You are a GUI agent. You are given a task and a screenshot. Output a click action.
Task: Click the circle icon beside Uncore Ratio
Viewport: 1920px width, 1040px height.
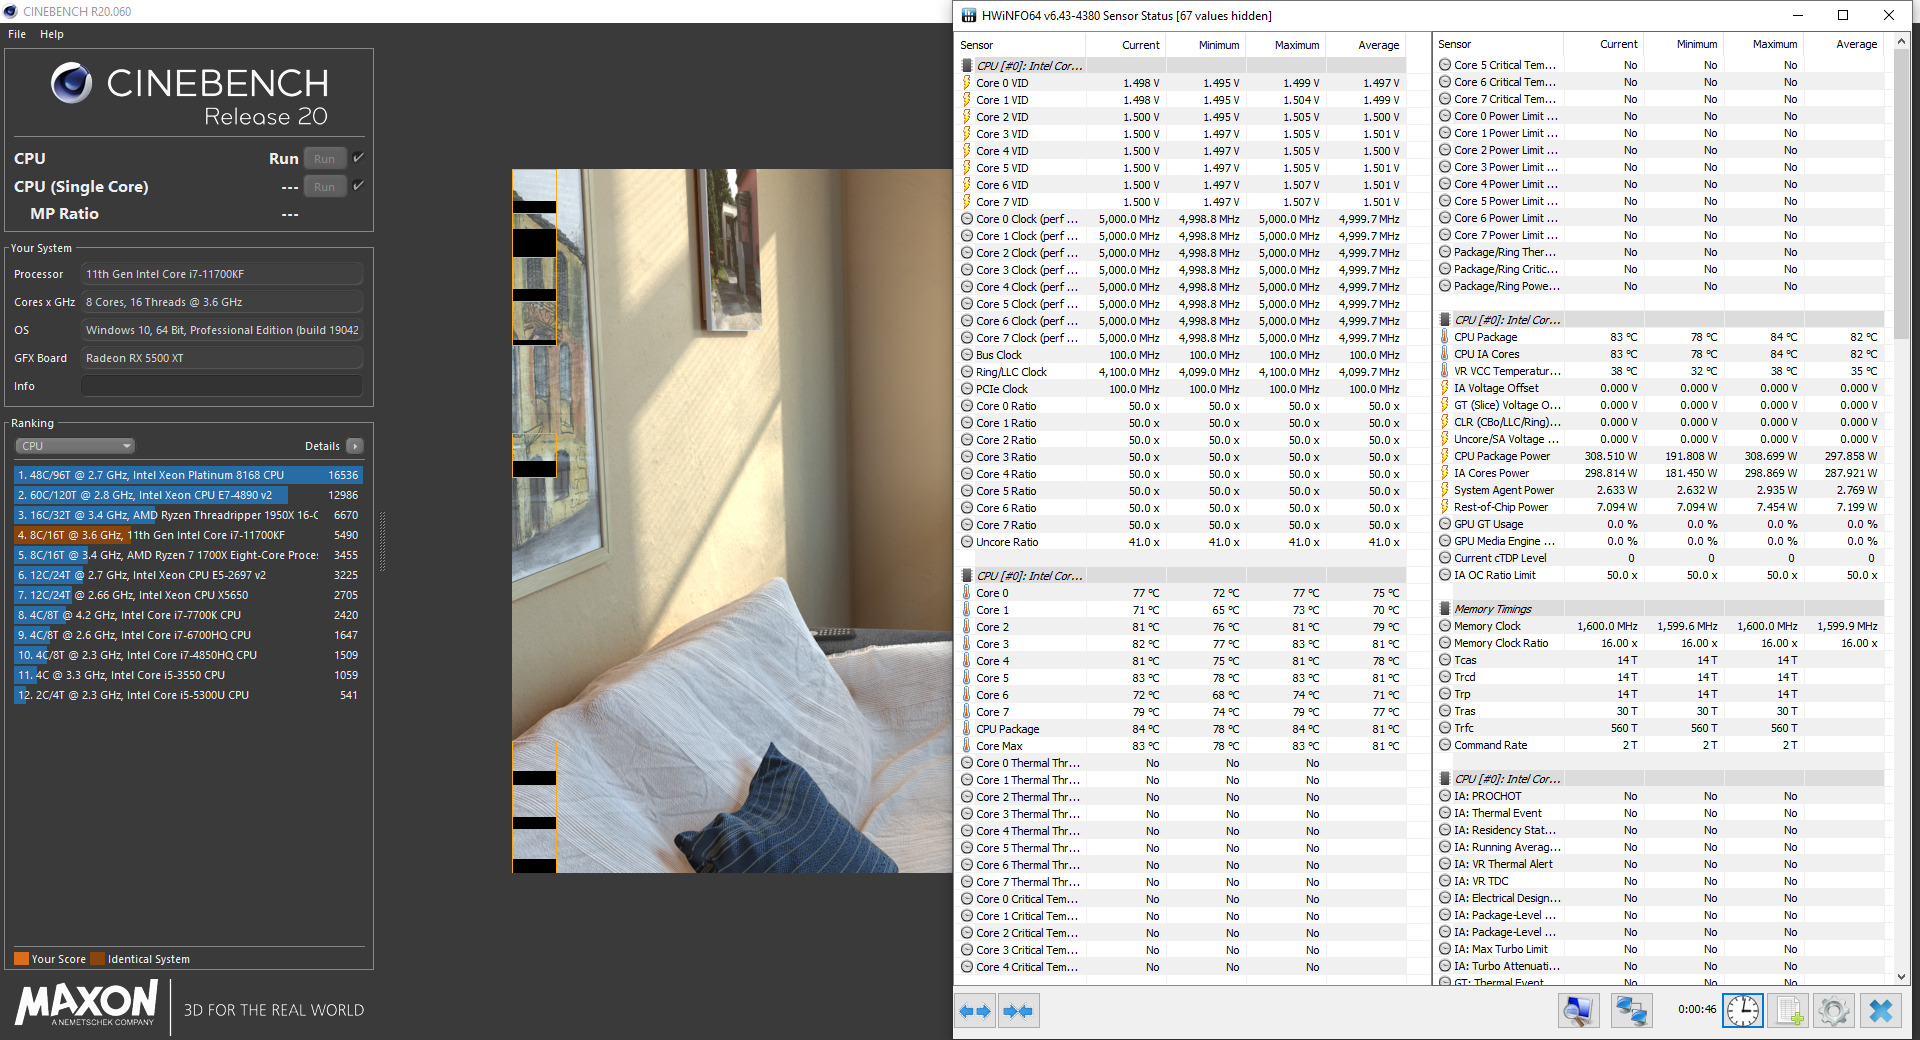coord(967,542)
